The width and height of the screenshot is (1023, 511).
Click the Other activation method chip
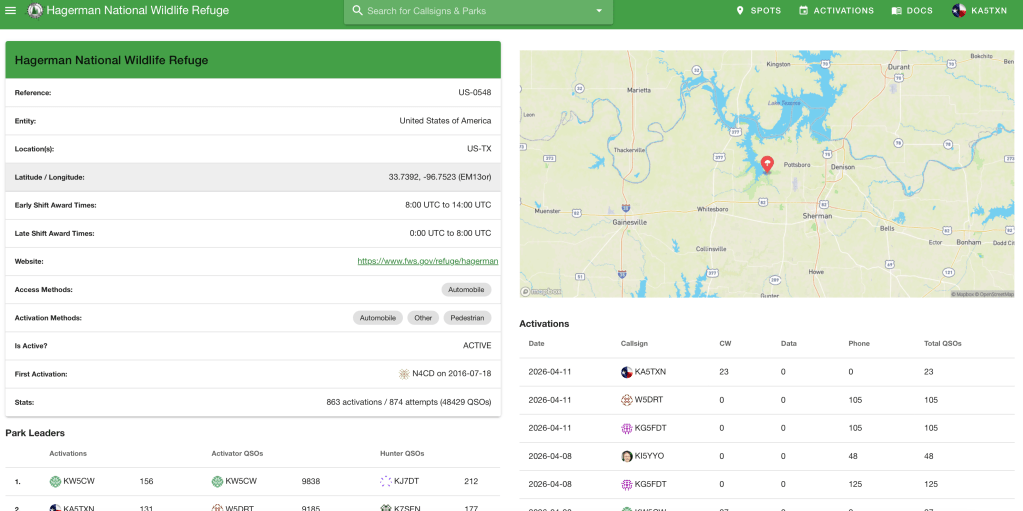(x=423, y=318)
